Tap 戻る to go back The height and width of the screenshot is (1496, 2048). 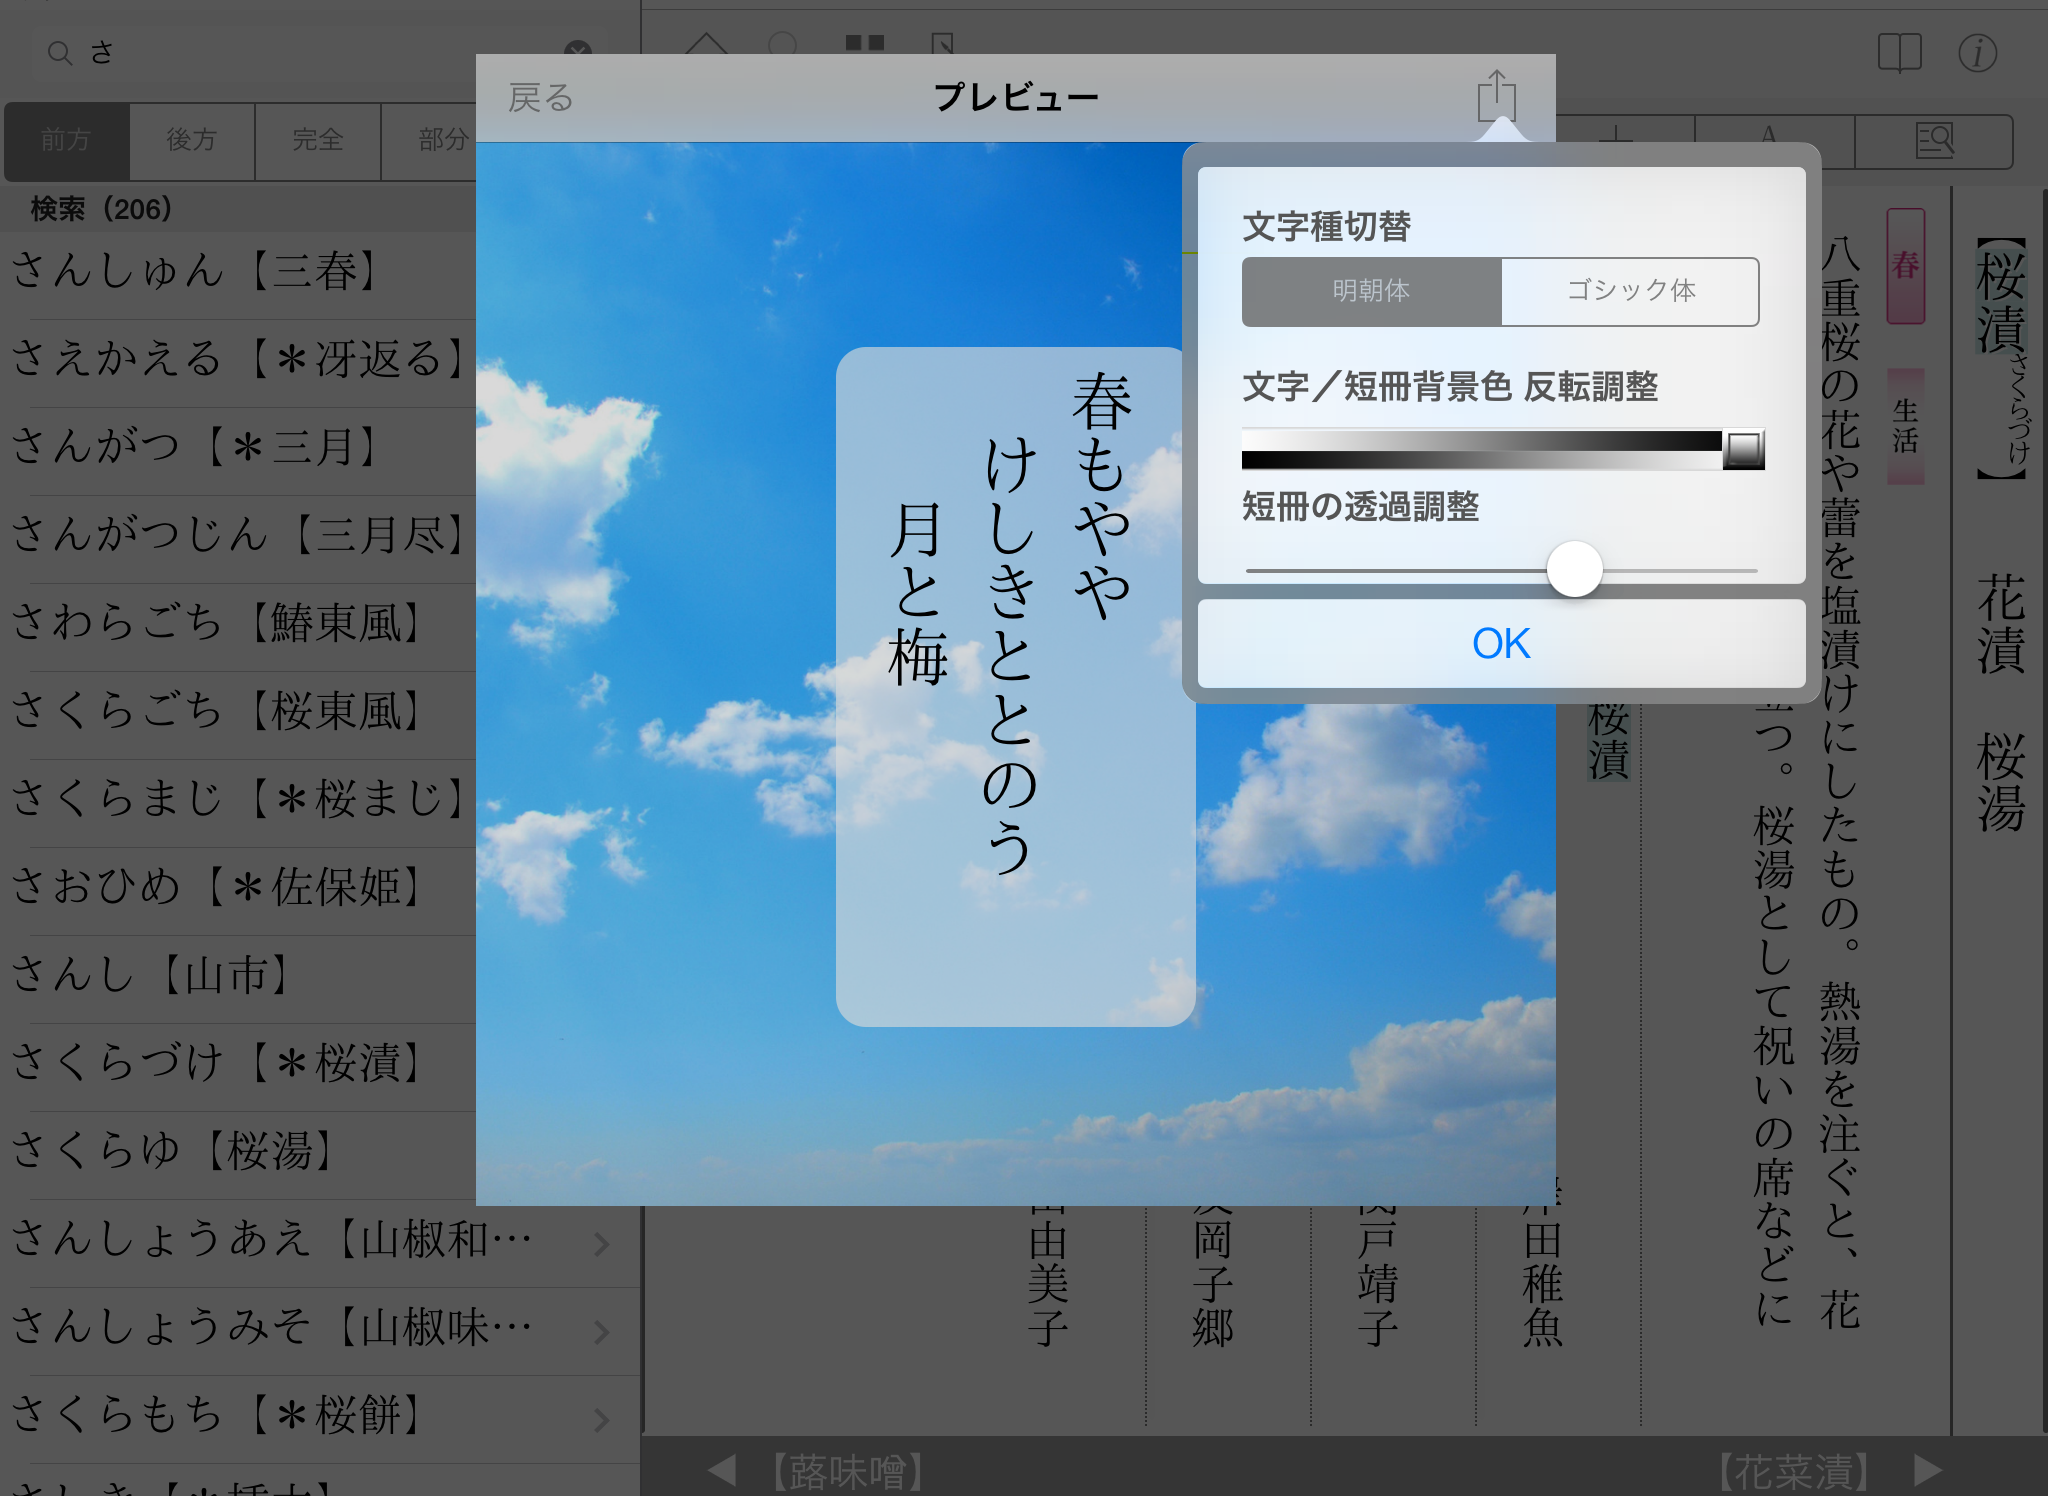(540, 98)
